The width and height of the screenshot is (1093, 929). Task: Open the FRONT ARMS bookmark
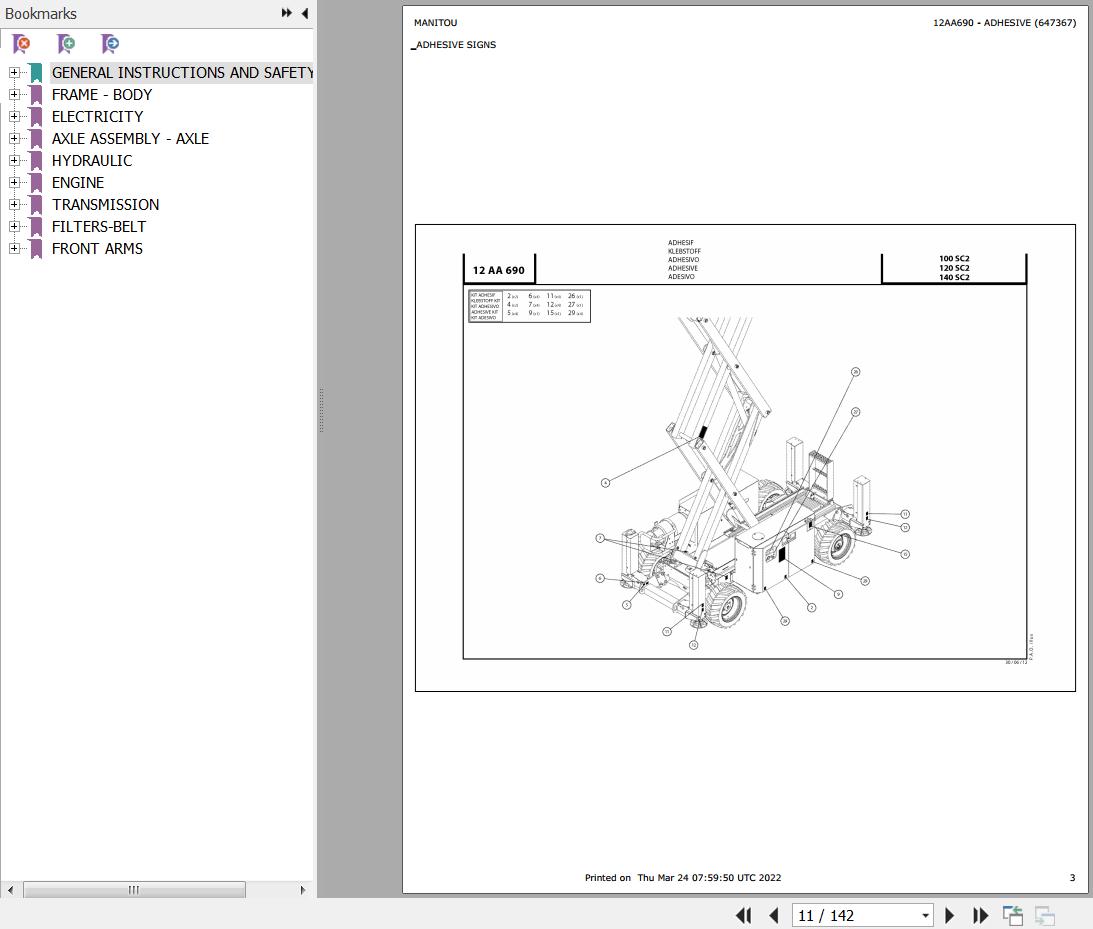tap(97, 249)
